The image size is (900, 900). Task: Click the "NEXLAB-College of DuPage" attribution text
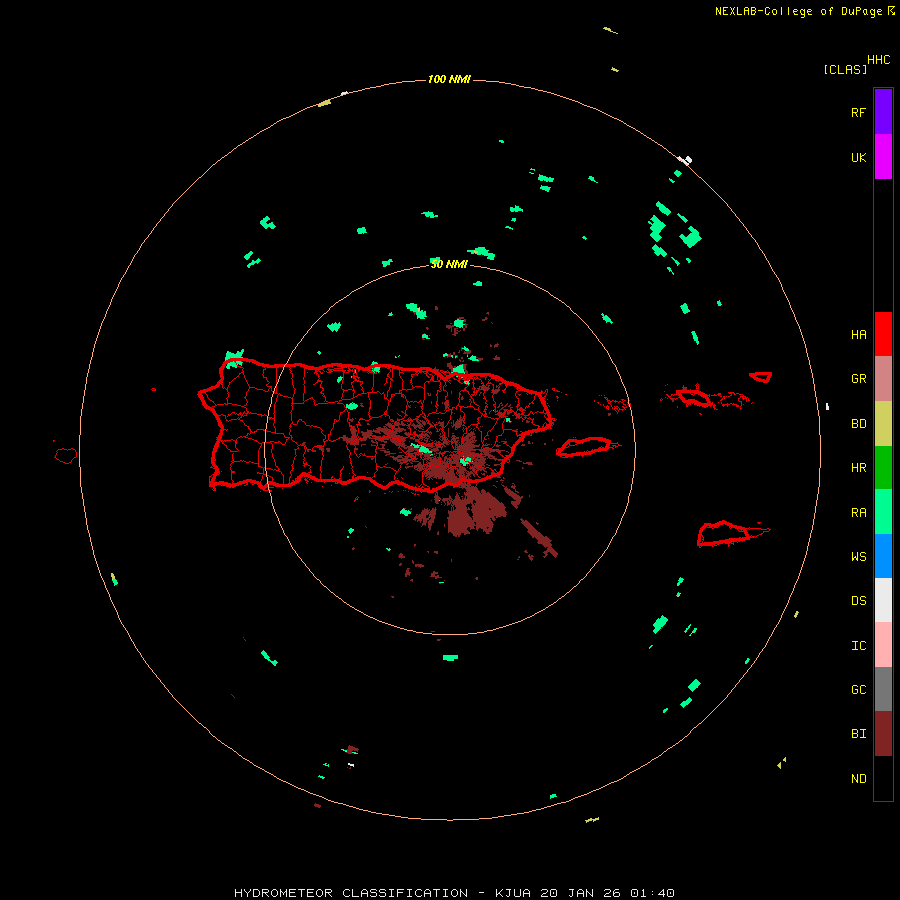798,11
